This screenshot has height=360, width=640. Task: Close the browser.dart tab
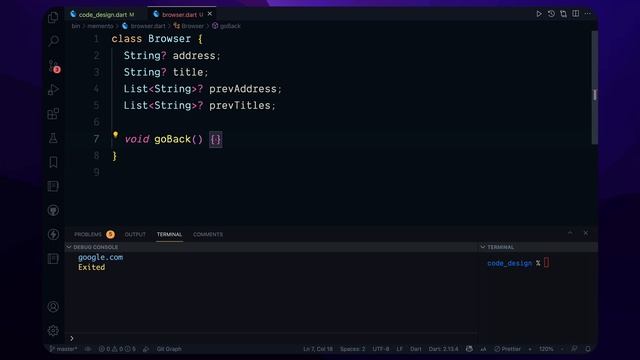tap(210, 14)
